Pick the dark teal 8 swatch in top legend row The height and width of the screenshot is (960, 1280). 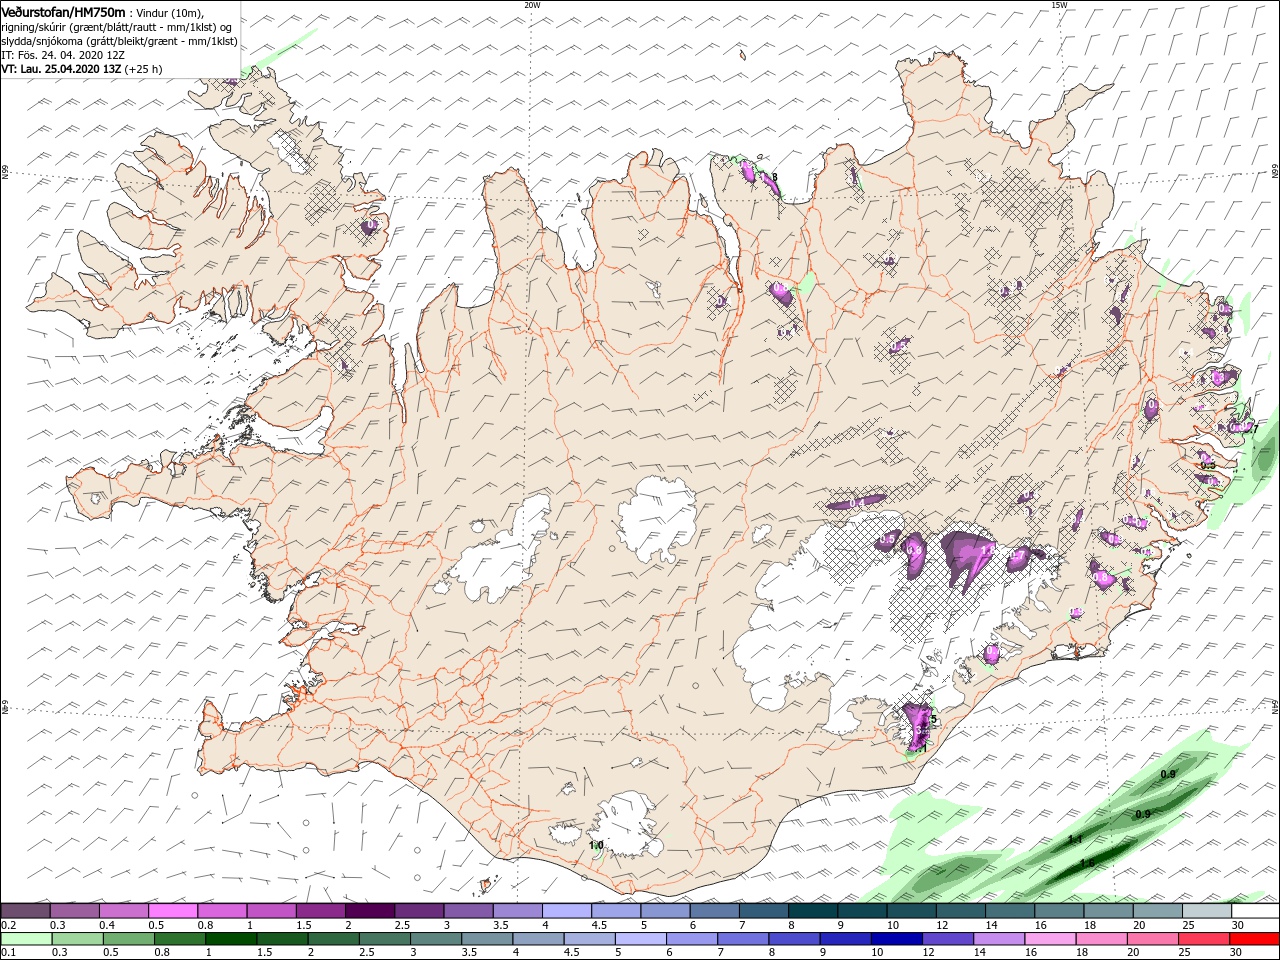(812, 911)
